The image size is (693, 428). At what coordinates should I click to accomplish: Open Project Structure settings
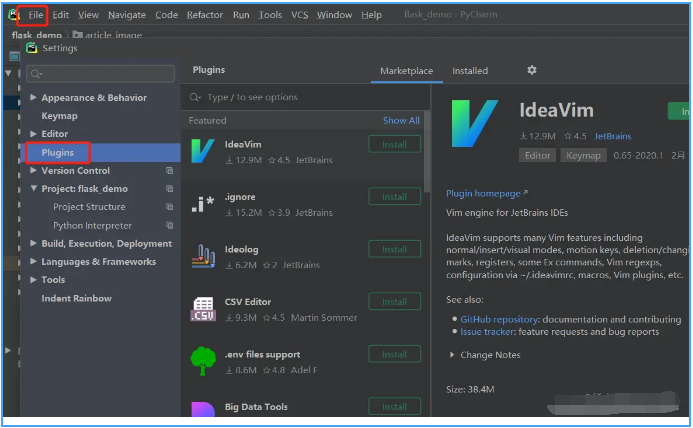(89, 207)
